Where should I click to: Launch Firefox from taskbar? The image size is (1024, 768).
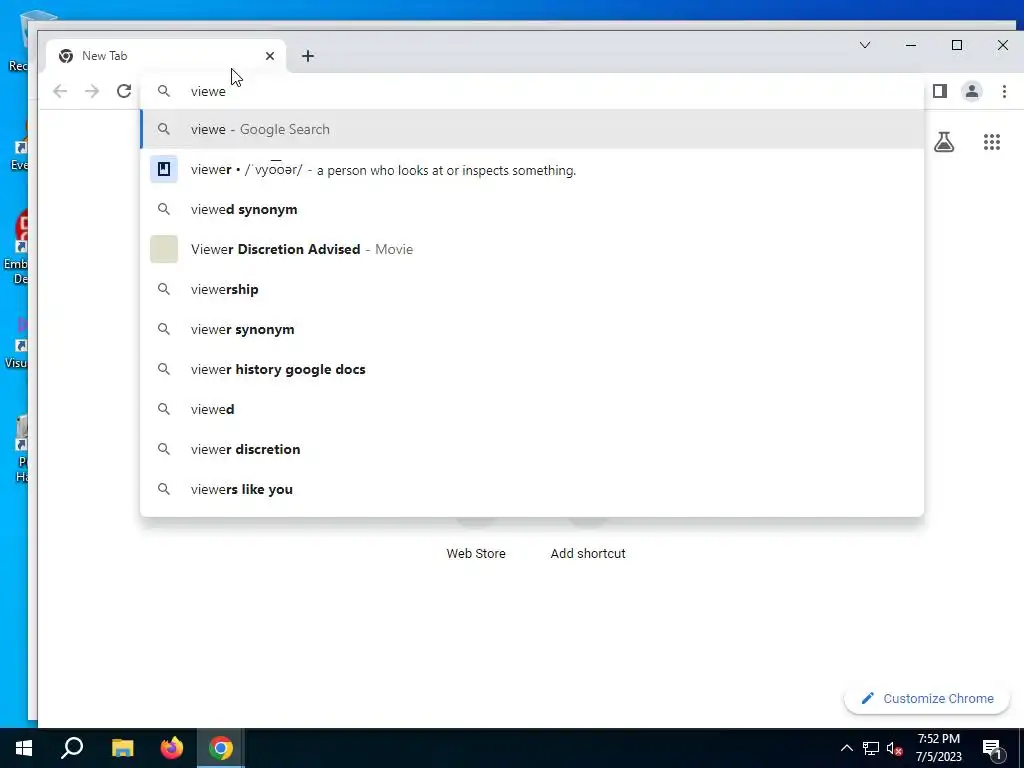pyautogui.click(x=172, y=748)
